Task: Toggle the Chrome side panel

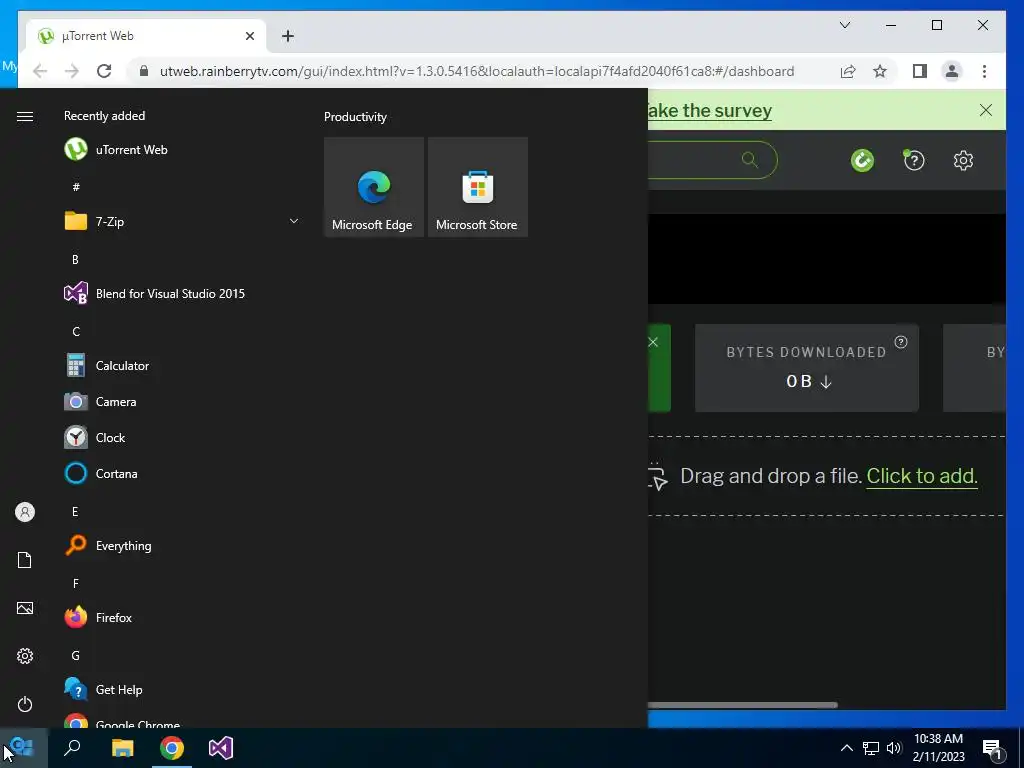Action: (920, 71)
